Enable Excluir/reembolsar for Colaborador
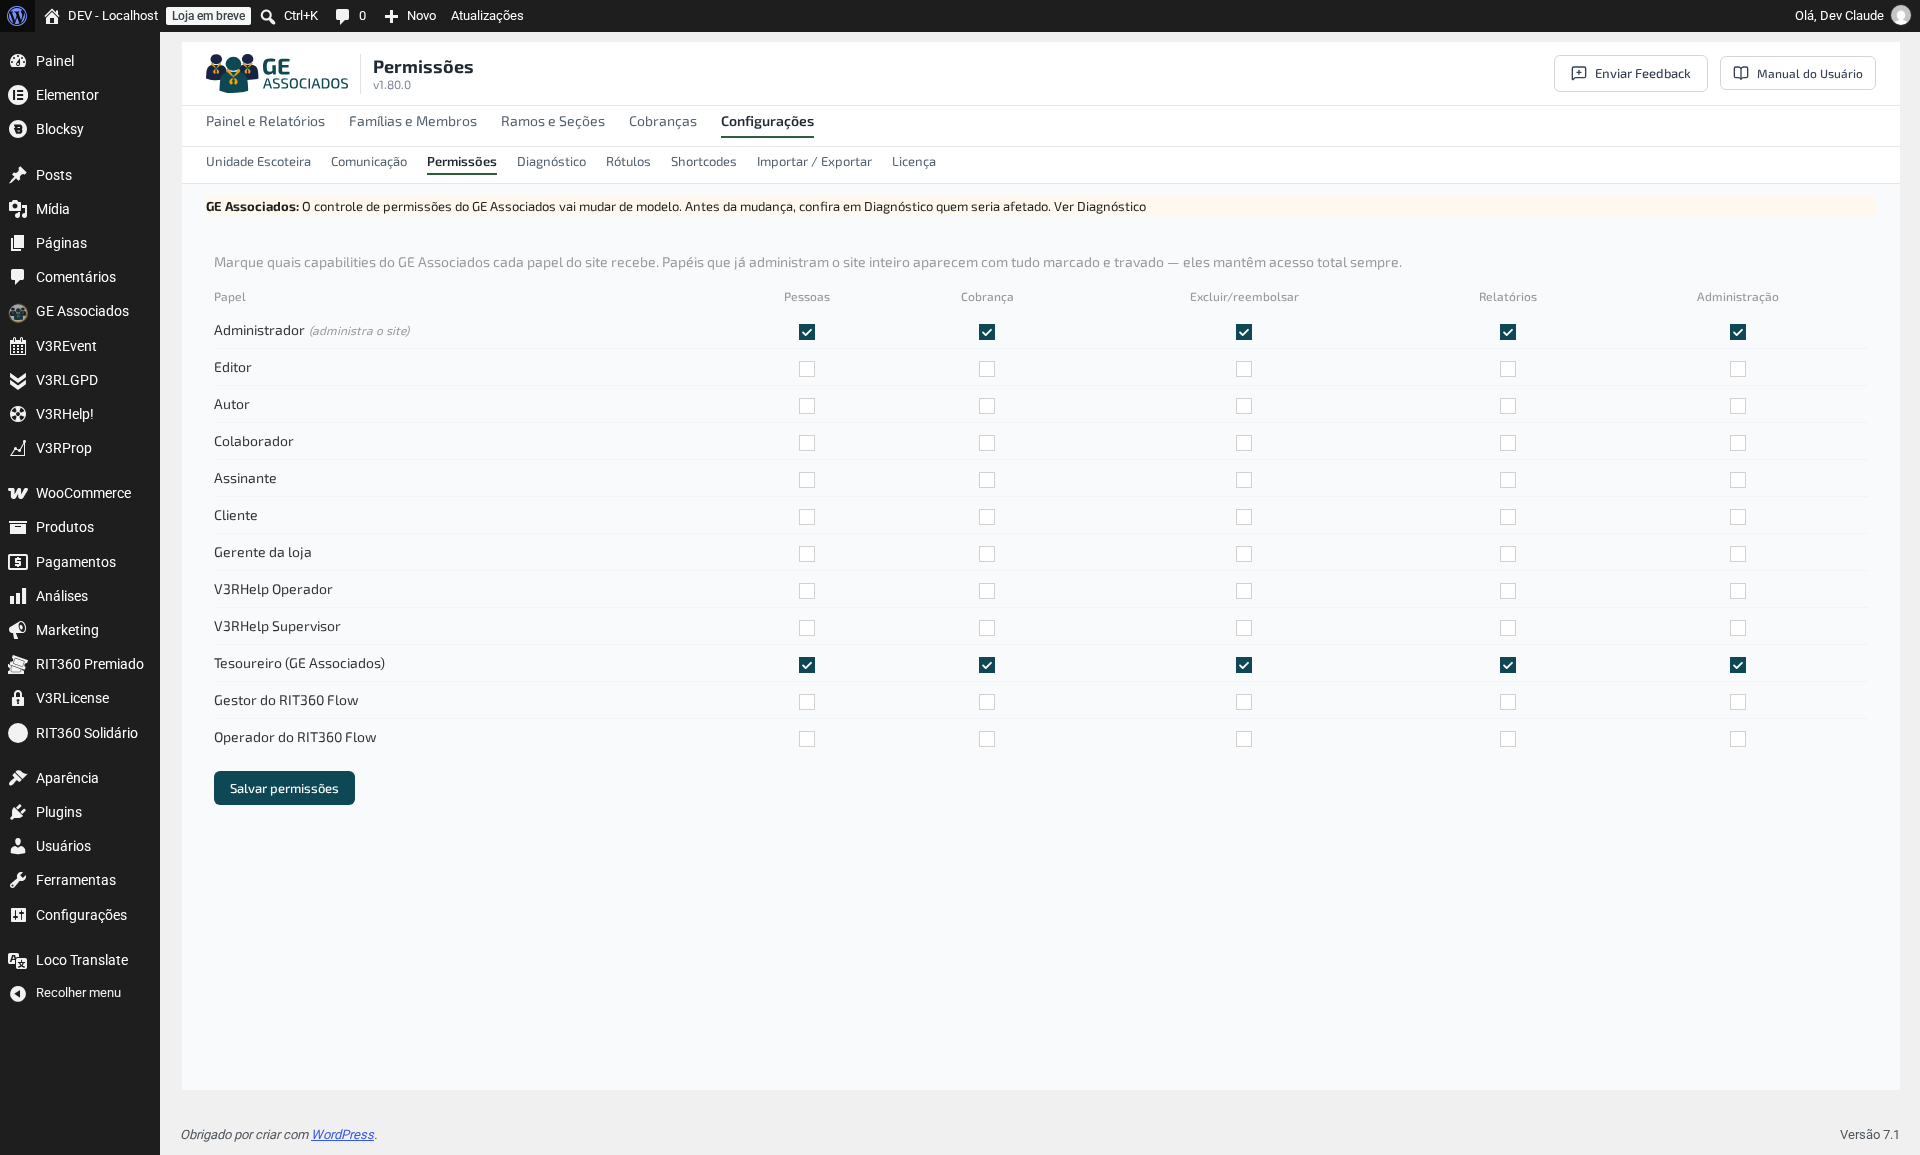This screenshot has height=1155, width=1920. point(1244,443)
